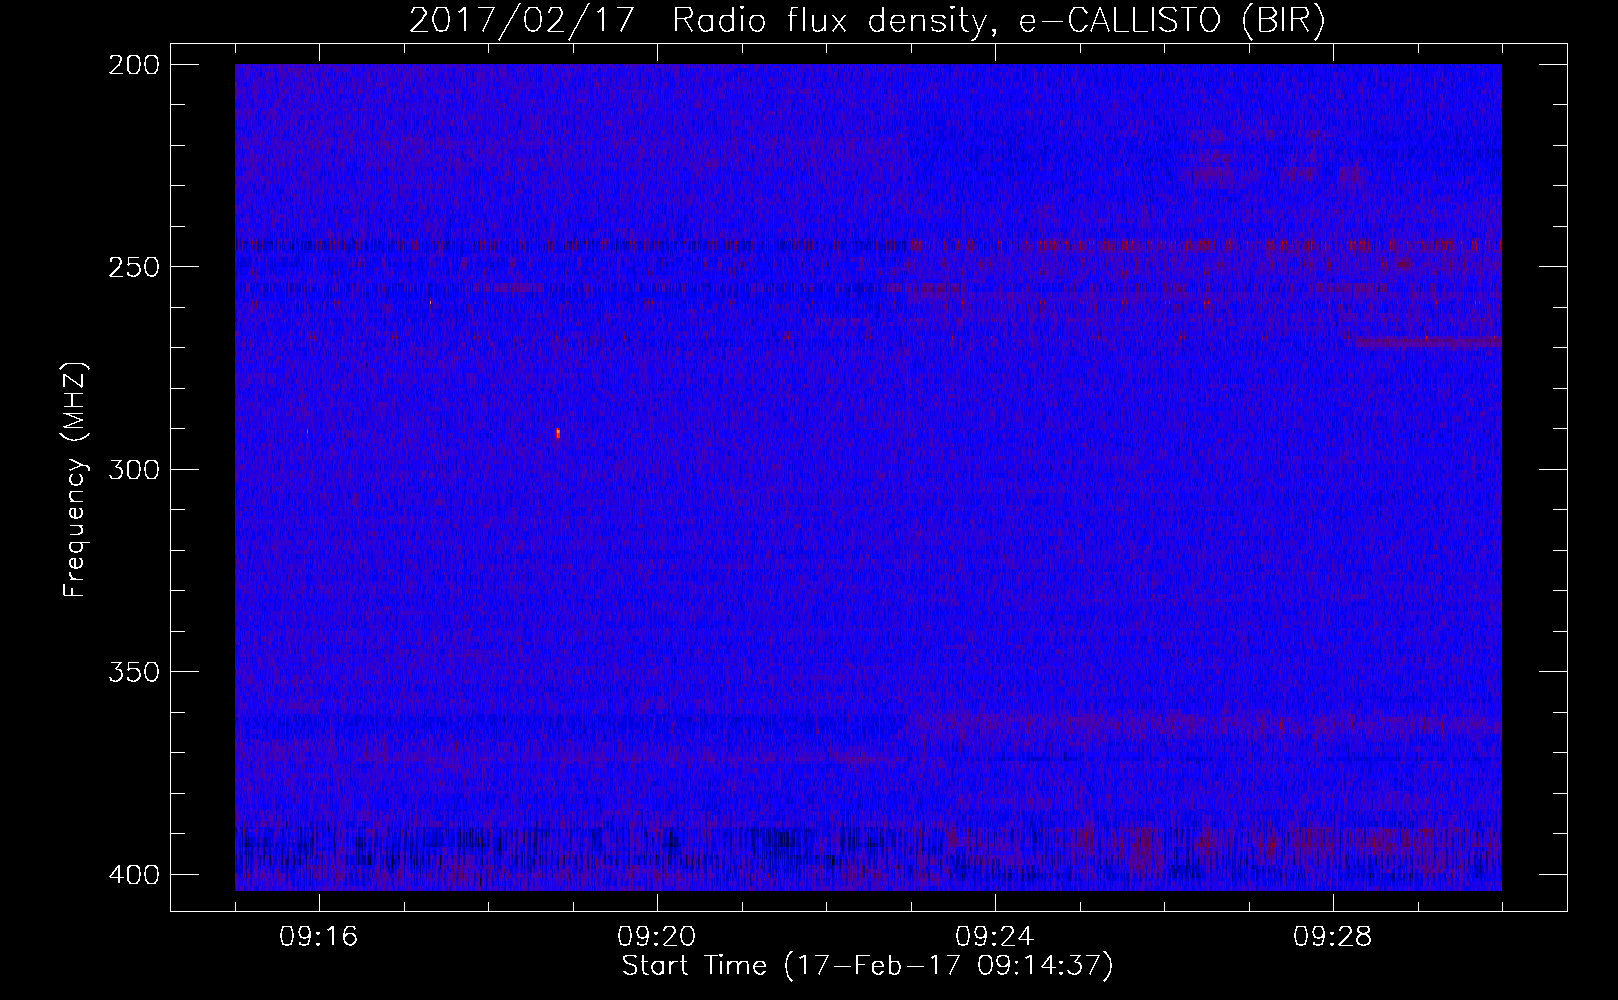Click the 09:20 time tick label
This screenshot has height=1000, width=1618.
(x=658, y=937)
